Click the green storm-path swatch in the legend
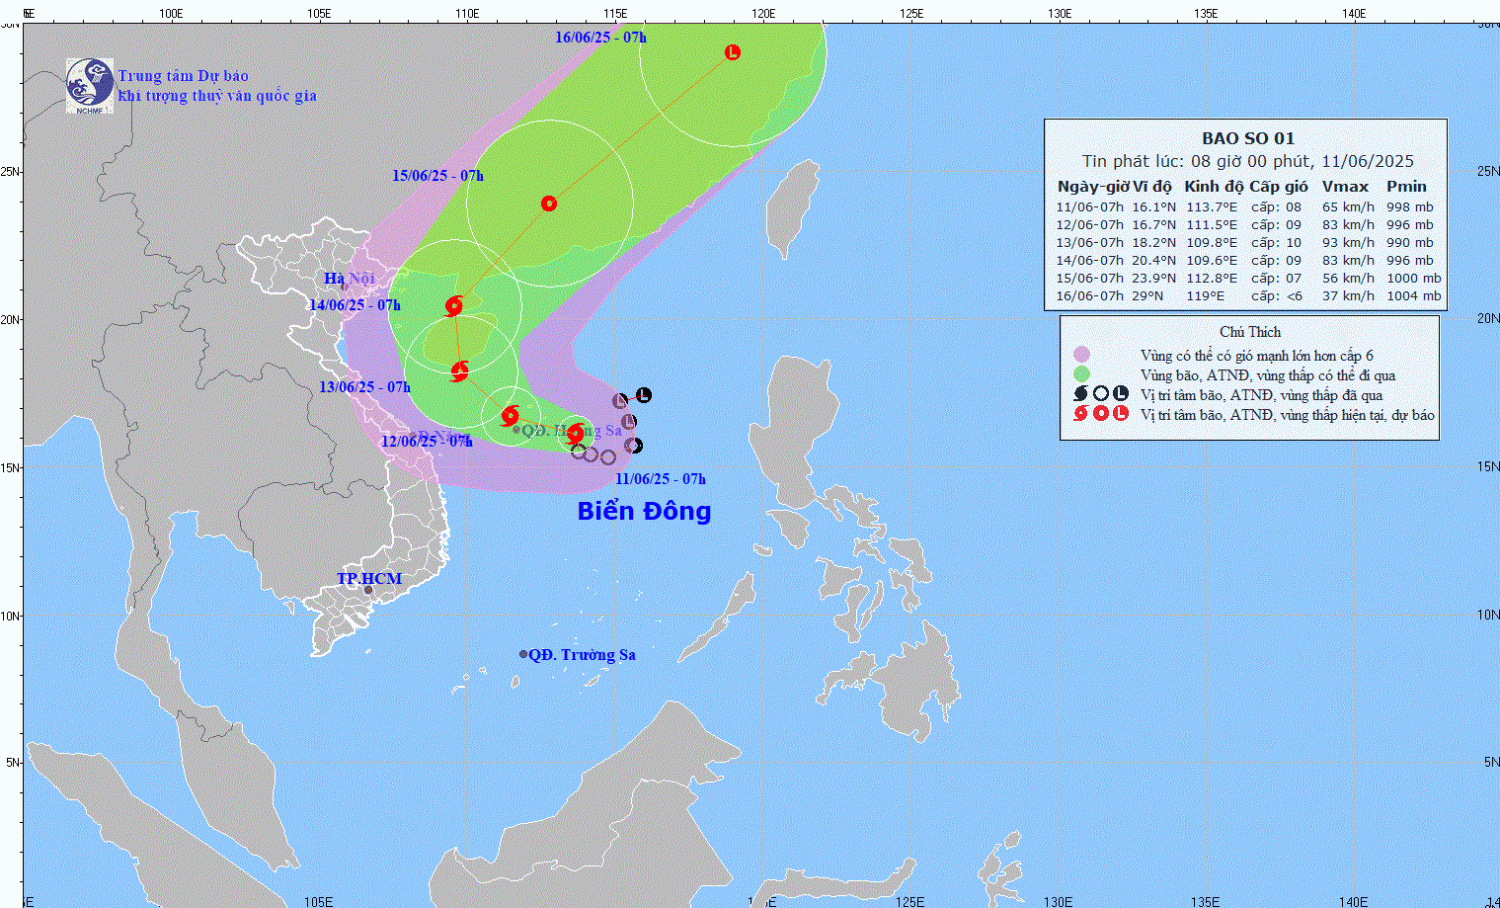 (1081, 375)
